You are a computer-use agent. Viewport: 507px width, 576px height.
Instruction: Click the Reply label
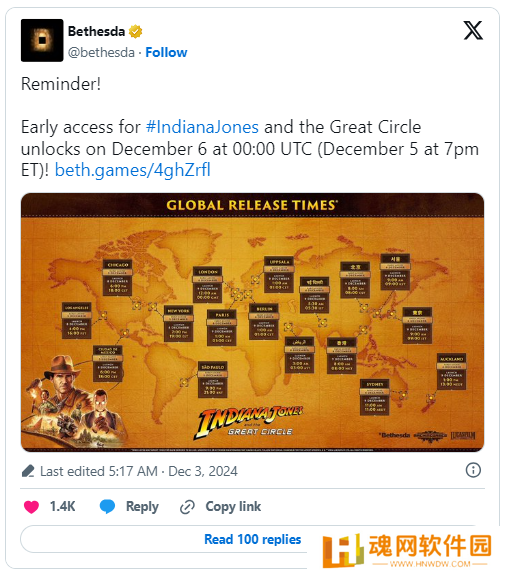142,507
